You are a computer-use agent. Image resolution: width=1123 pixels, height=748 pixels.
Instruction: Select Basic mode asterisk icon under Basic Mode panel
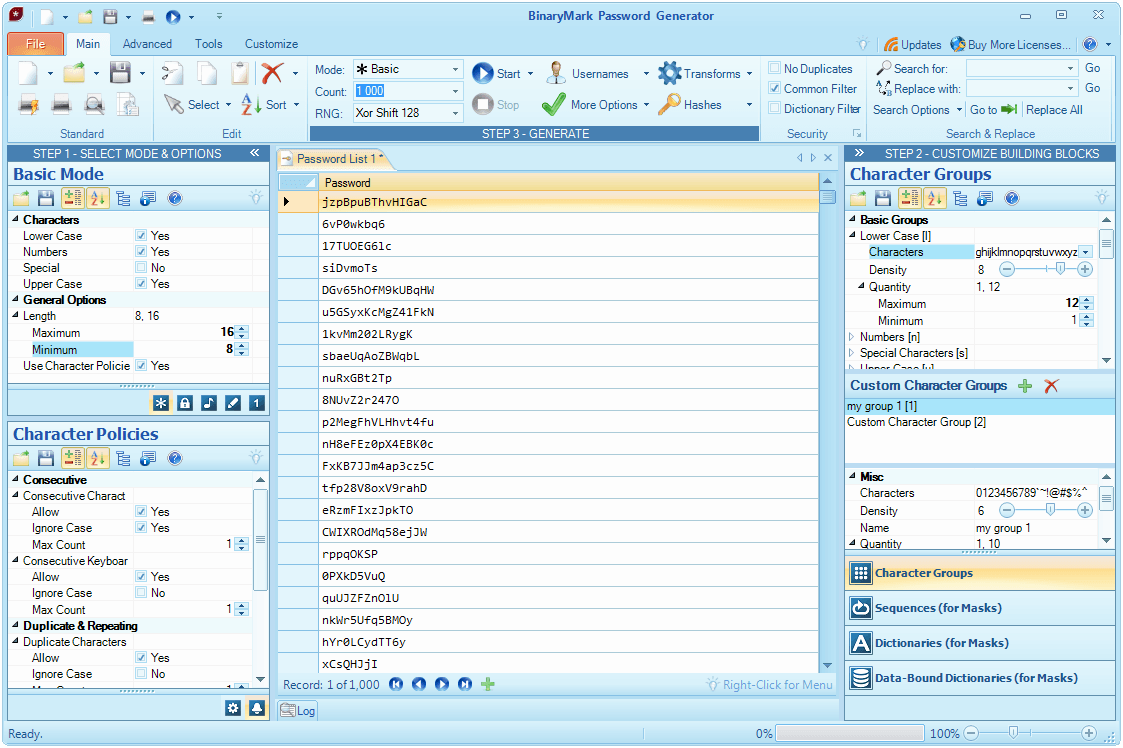coord(160,403)
